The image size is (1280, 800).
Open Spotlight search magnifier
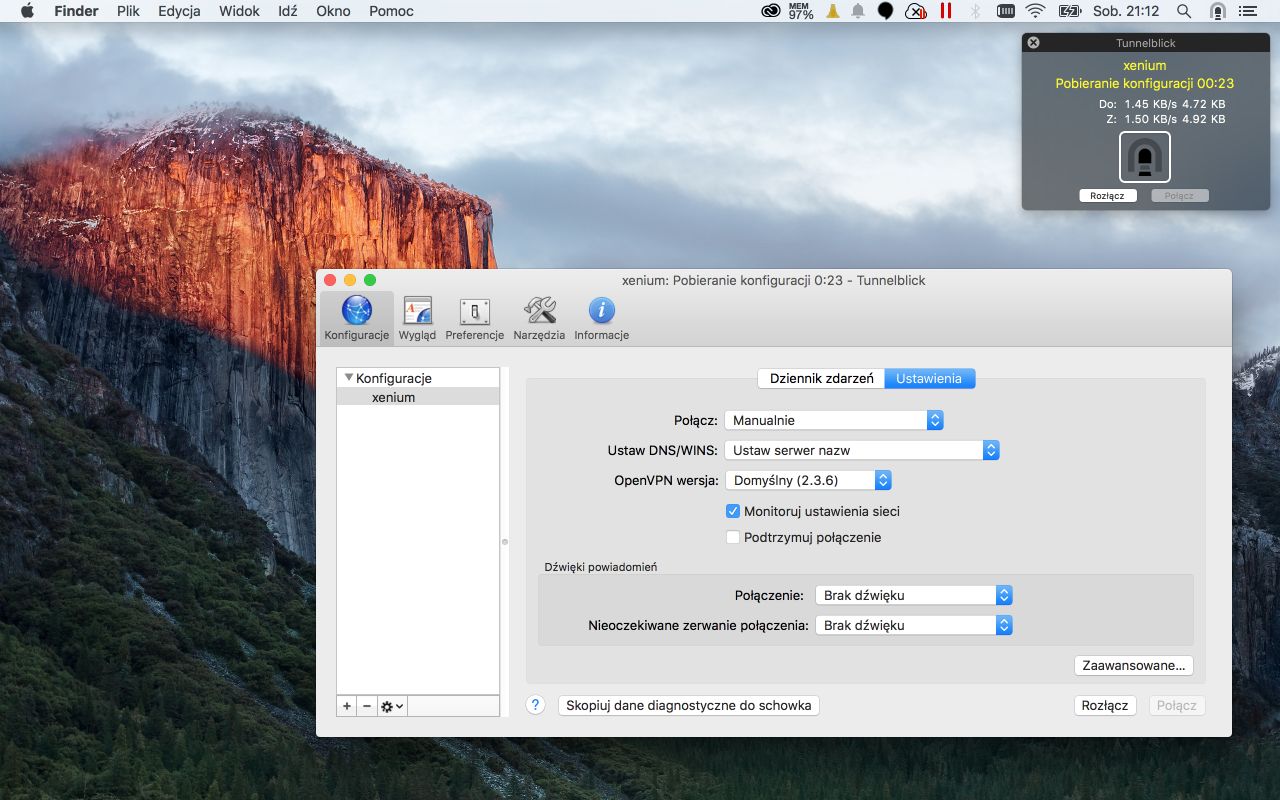1184,11
